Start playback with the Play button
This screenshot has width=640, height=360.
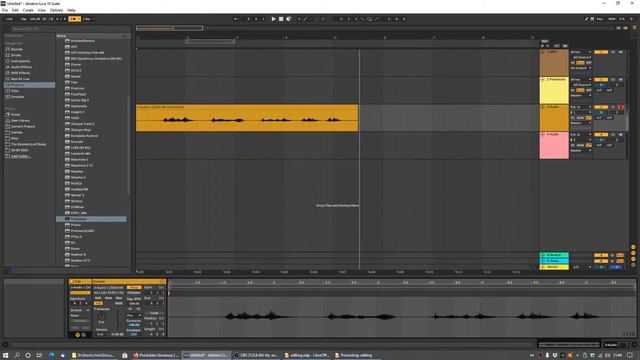click(273, 19)
